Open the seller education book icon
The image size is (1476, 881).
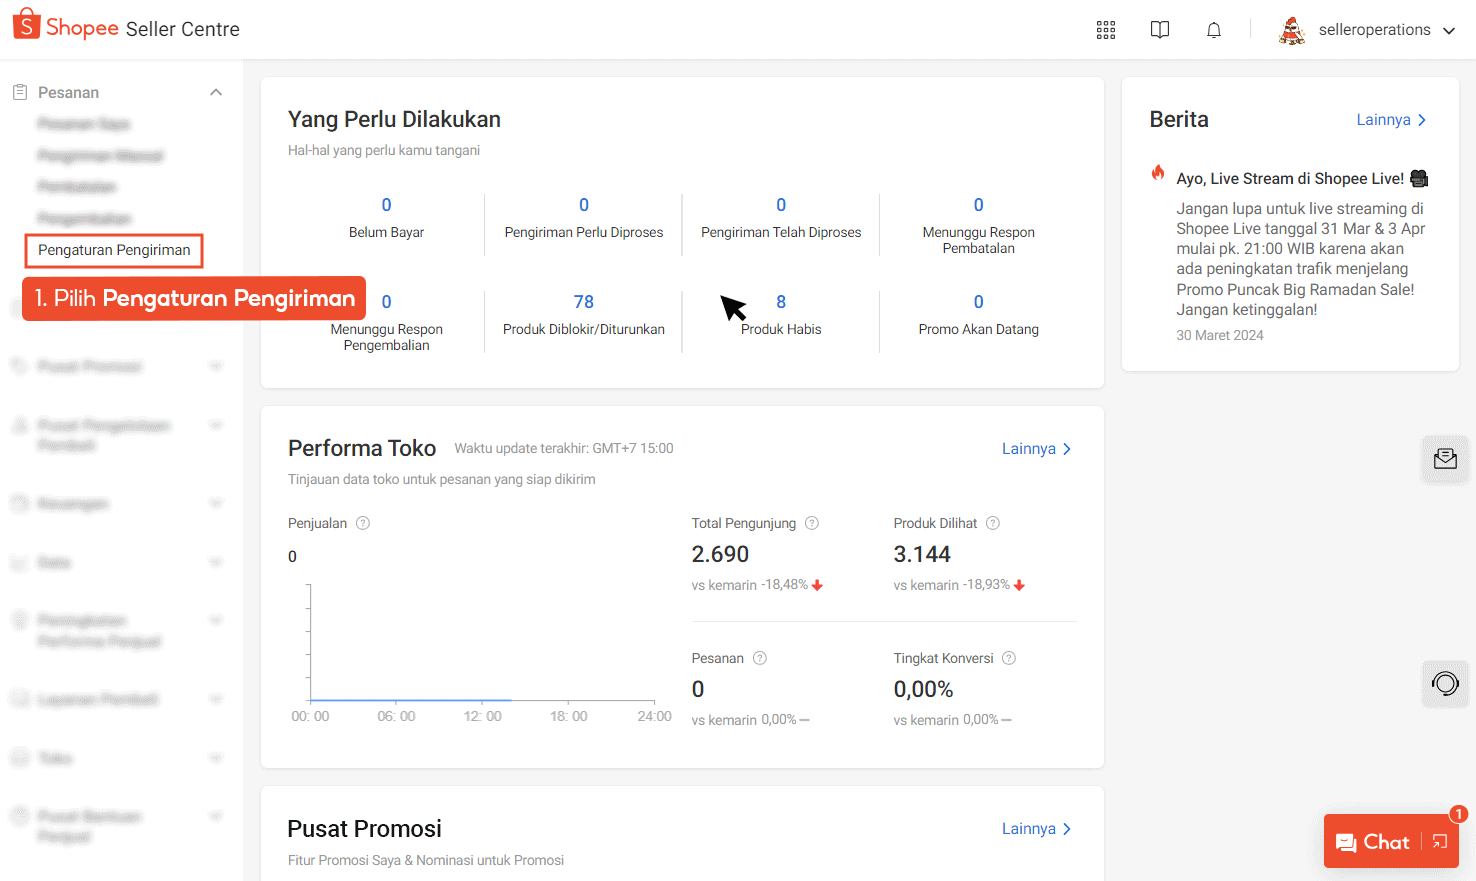click(1159, 30)
